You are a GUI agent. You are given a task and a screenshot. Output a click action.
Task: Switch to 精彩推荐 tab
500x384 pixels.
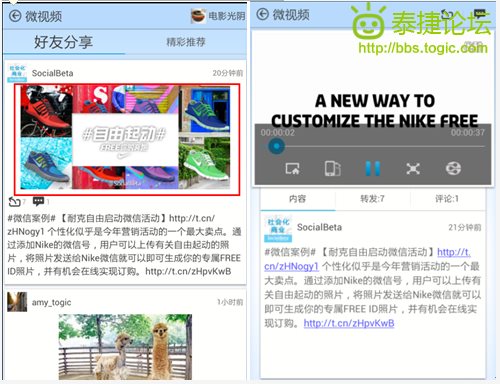(x=186, y=42)
